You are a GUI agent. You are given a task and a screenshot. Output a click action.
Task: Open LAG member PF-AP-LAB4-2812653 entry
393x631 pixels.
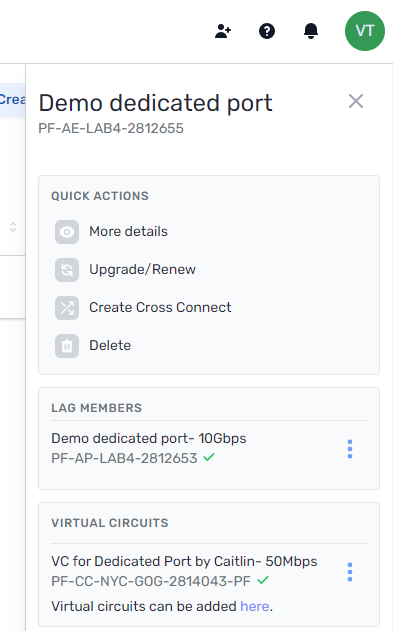[x=149, y=448]
